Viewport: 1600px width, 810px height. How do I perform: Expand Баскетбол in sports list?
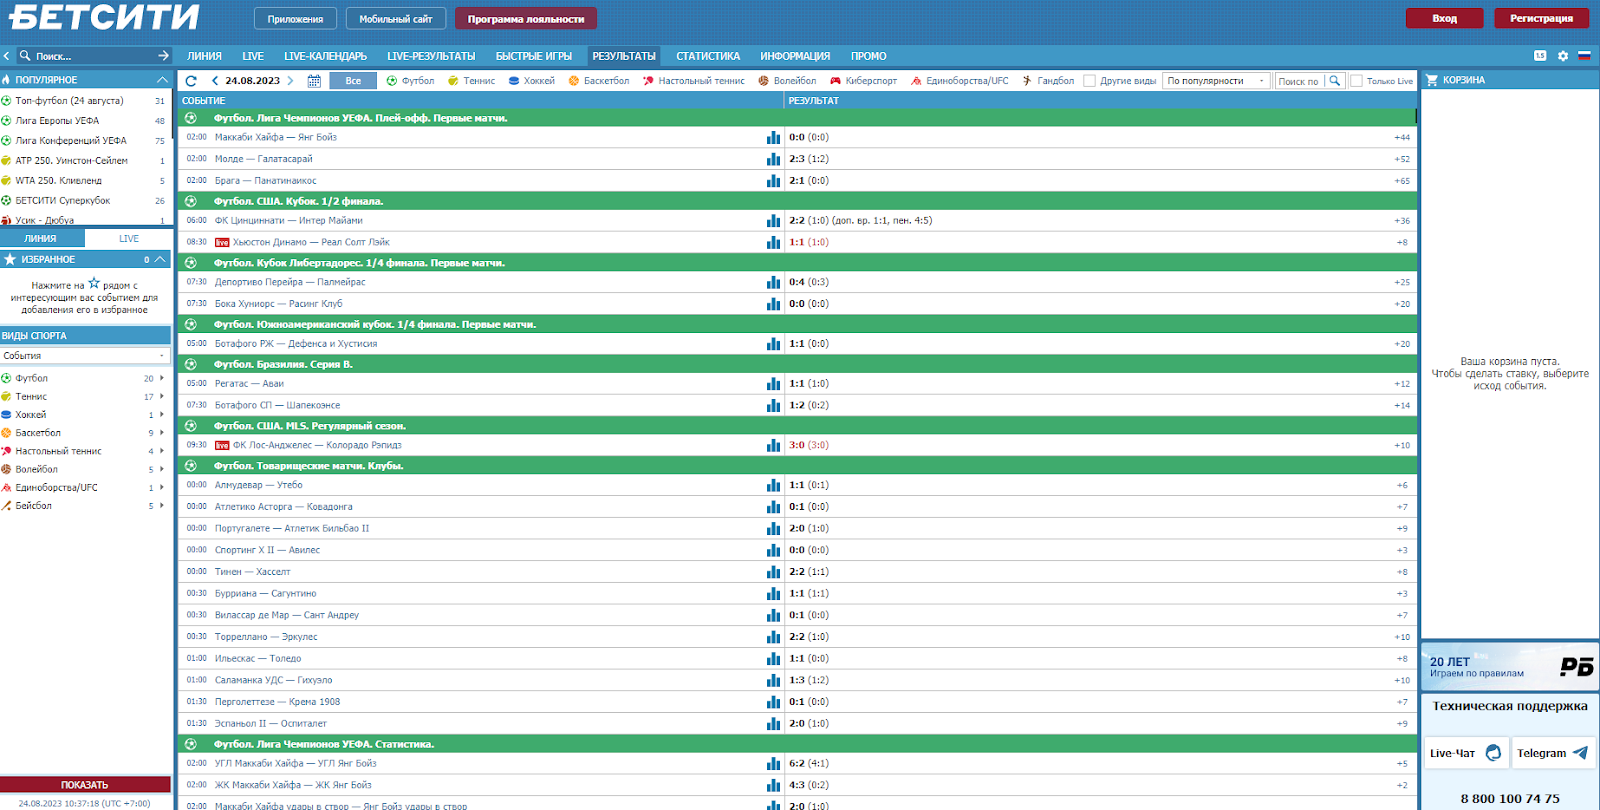click(x=162, y=433)
